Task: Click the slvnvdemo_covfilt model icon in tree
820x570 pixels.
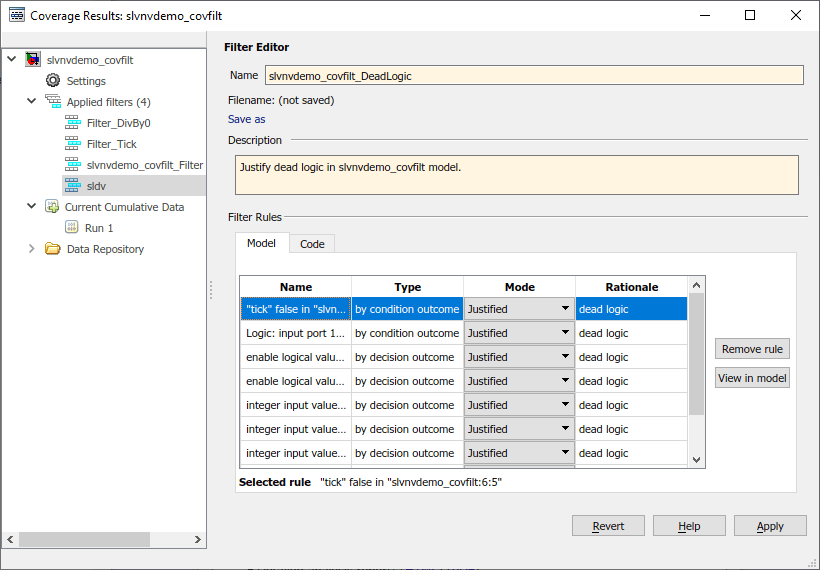Action: [x=33, y=60]
